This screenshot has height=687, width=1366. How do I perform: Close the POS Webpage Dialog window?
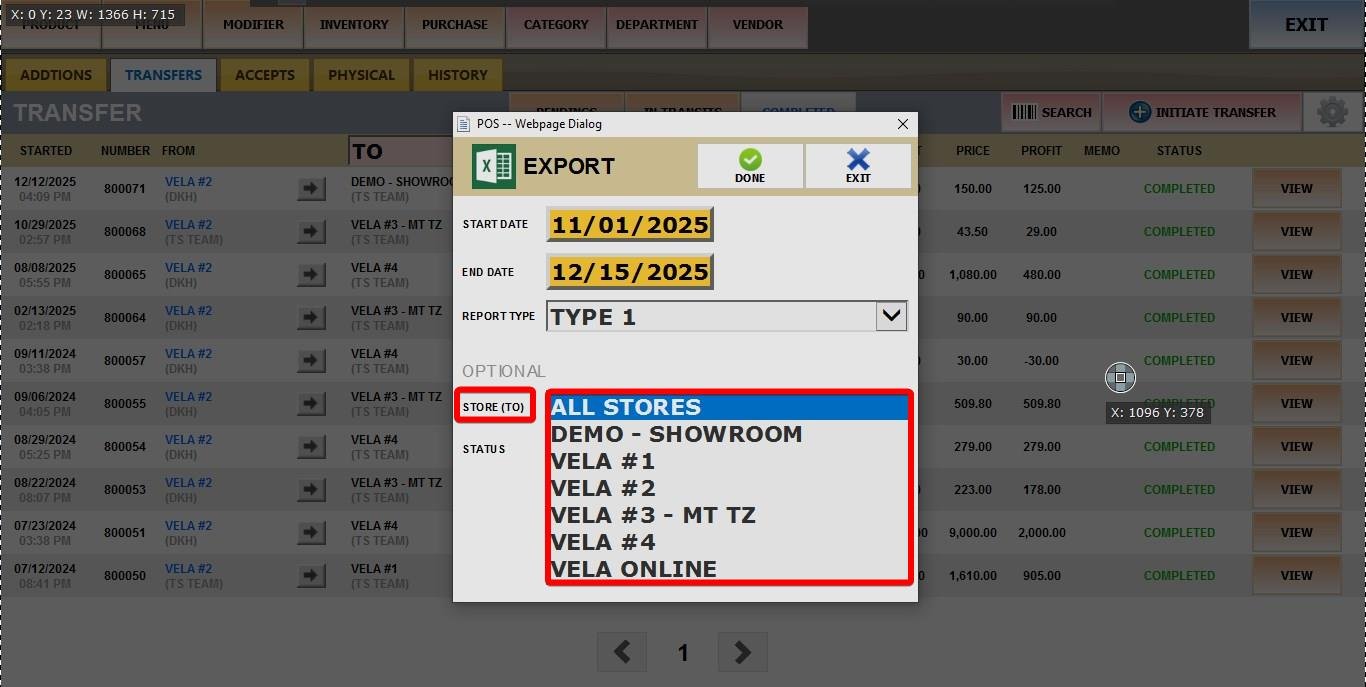(902, 124)
